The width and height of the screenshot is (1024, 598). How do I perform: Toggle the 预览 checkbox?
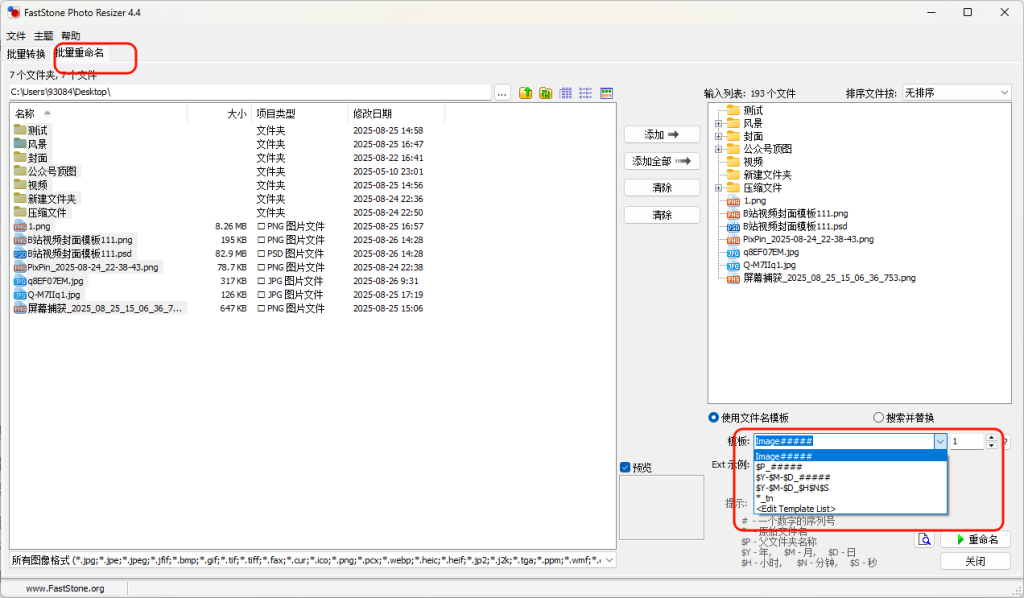(x=626, y=467)
